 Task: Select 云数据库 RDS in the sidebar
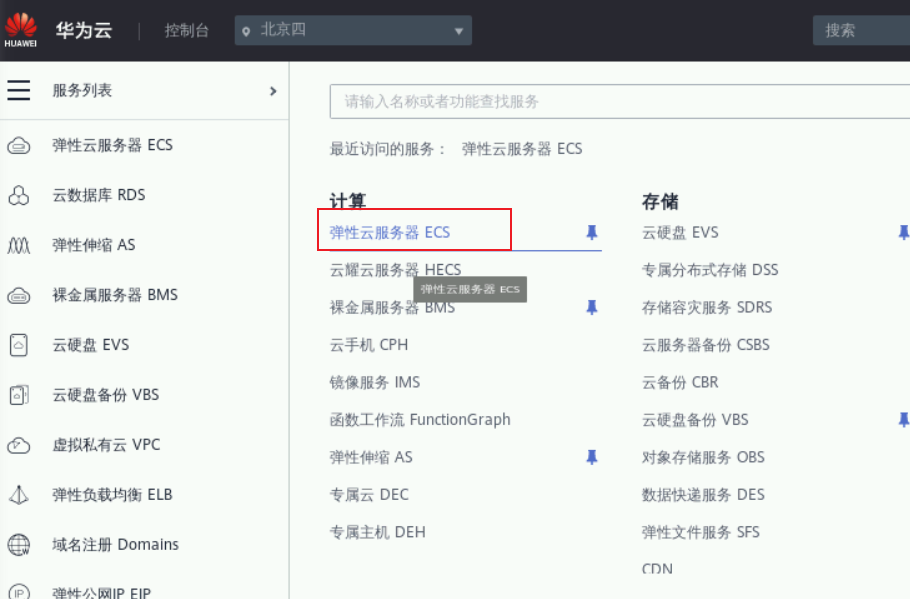tap(99, 195)
